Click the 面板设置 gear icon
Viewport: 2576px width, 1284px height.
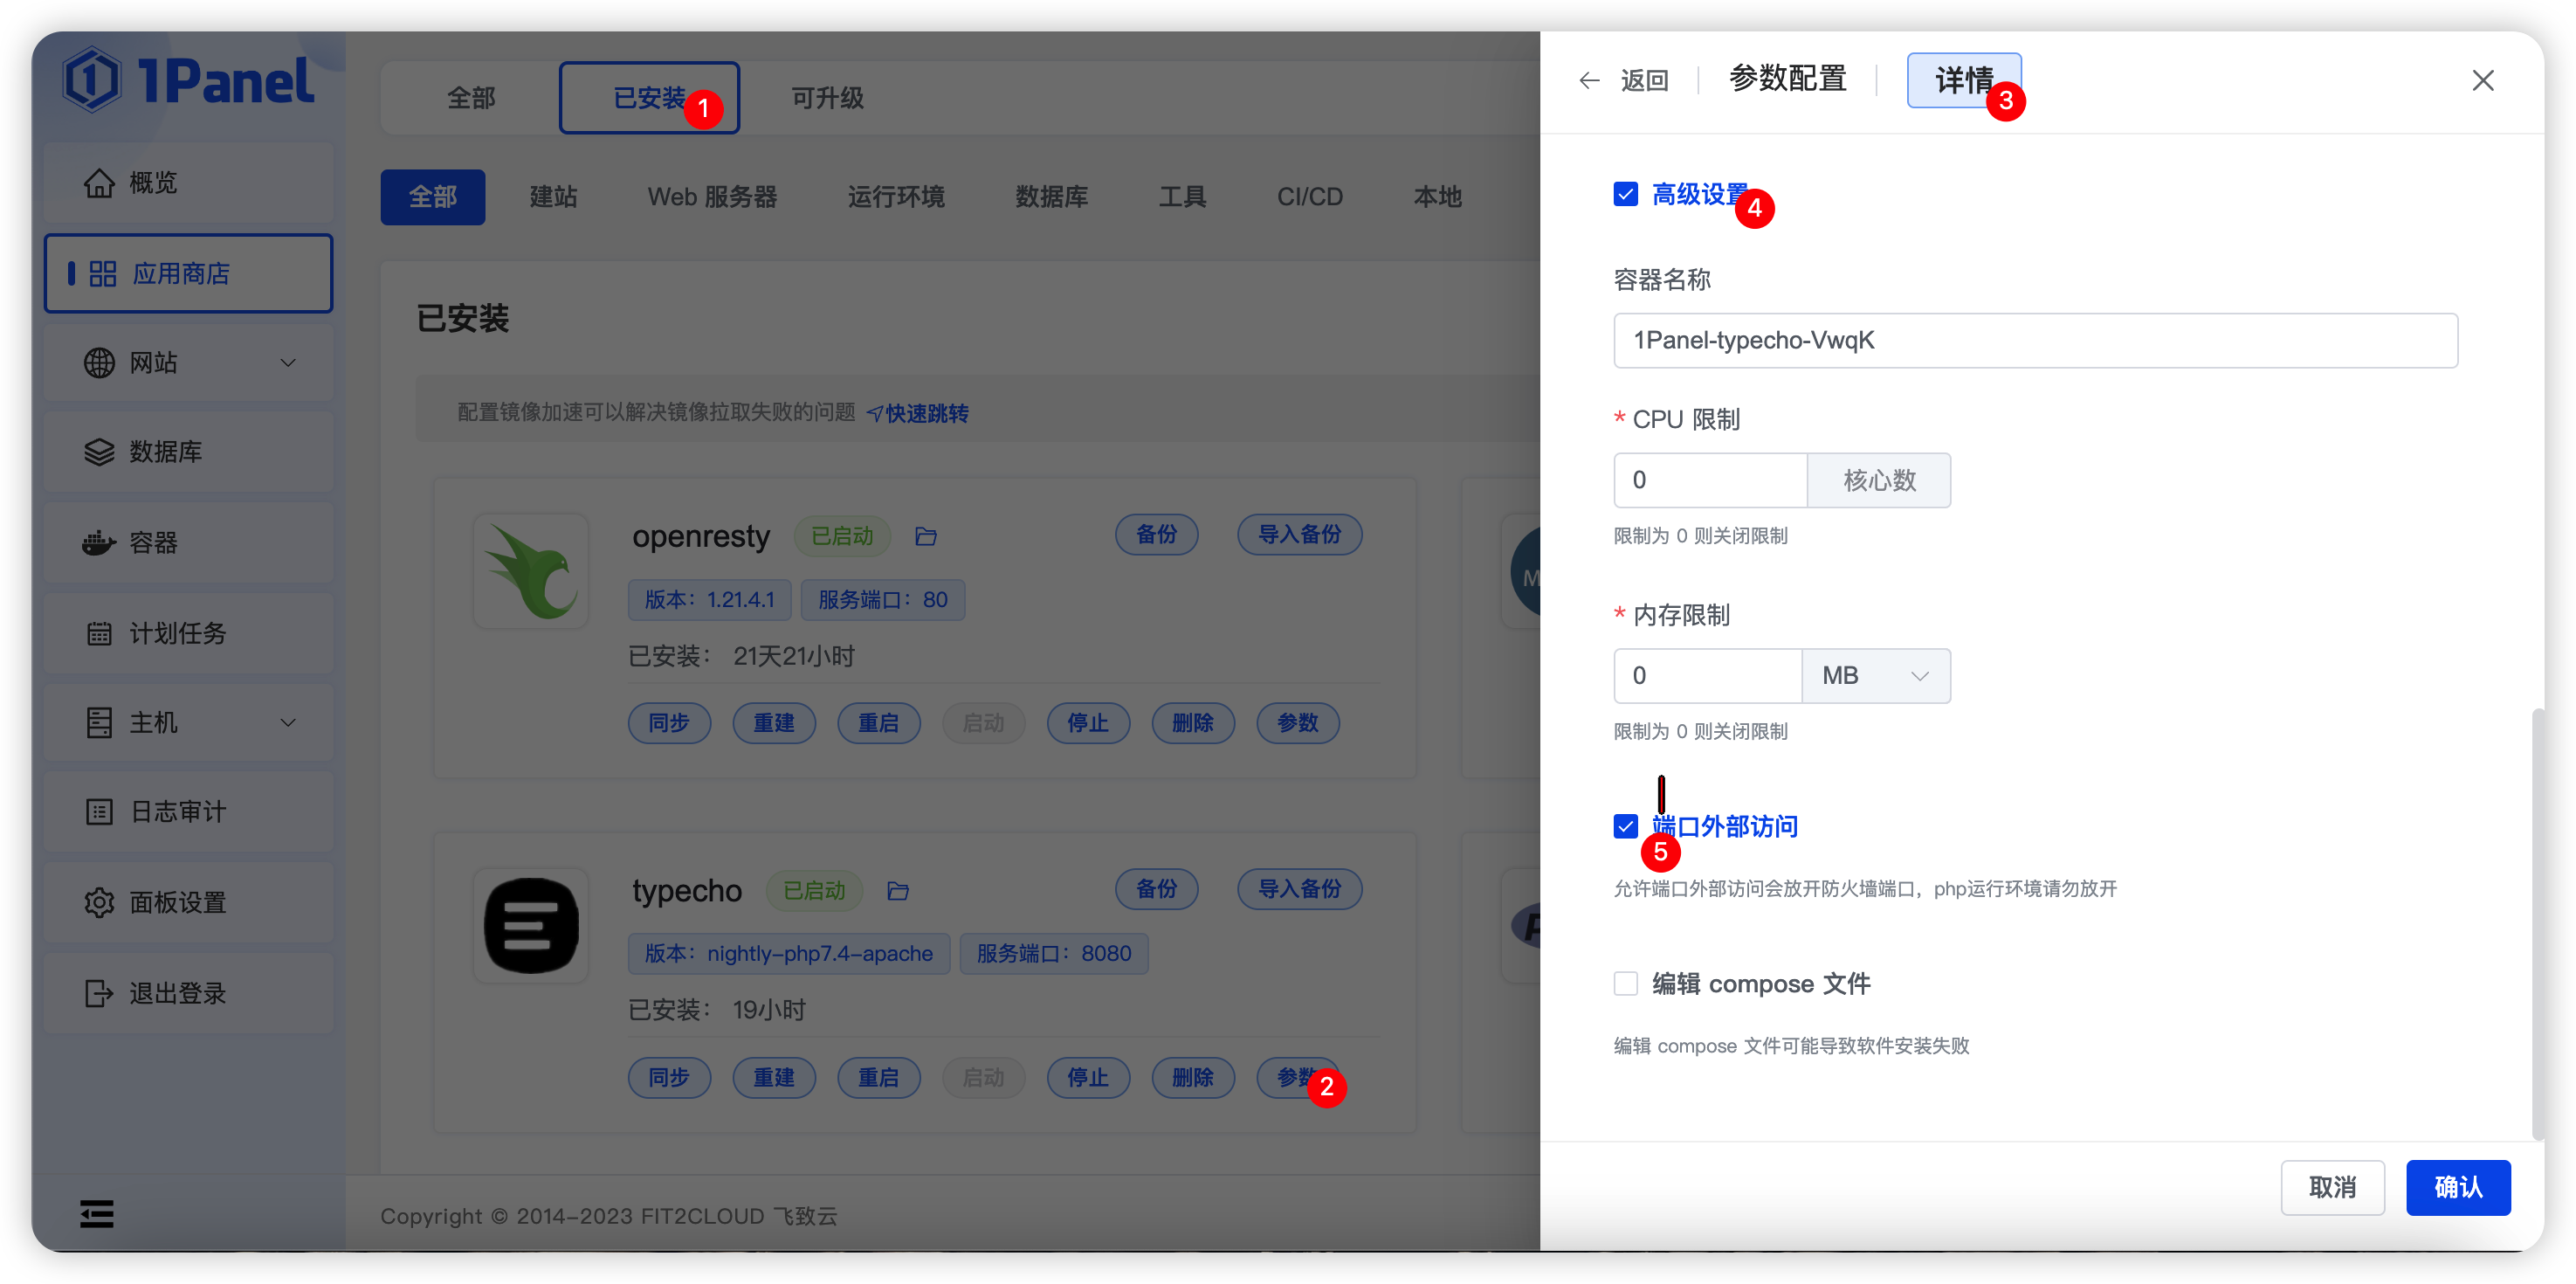[99, 902]
